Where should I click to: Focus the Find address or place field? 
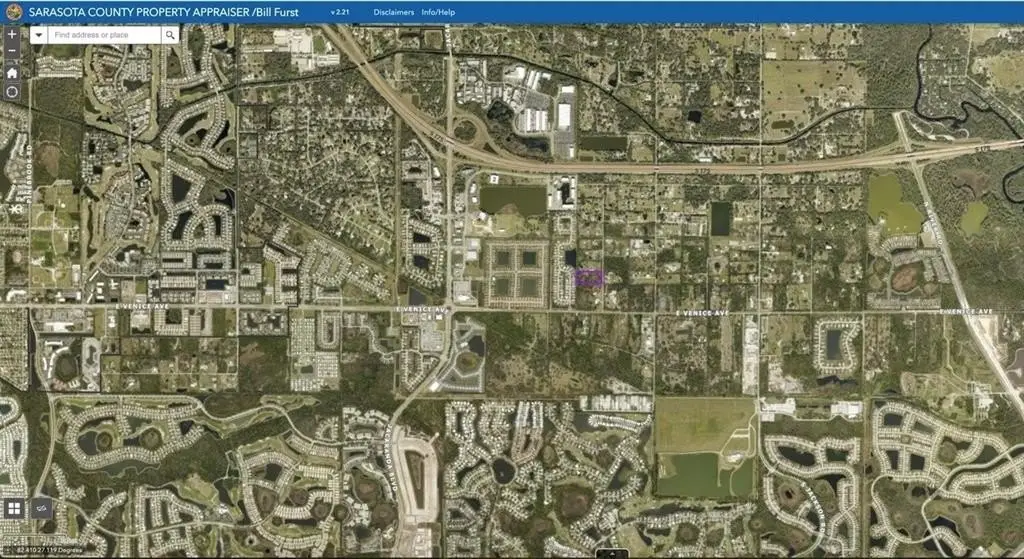click(105, 34)
